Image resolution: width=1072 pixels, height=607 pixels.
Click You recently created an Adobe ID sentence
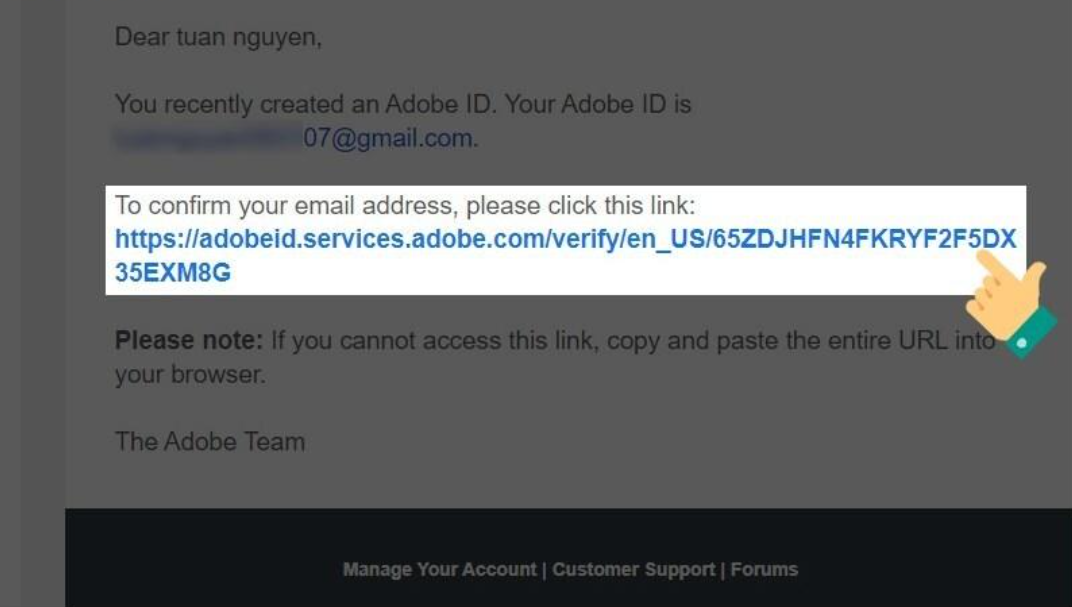coord(403,104)
